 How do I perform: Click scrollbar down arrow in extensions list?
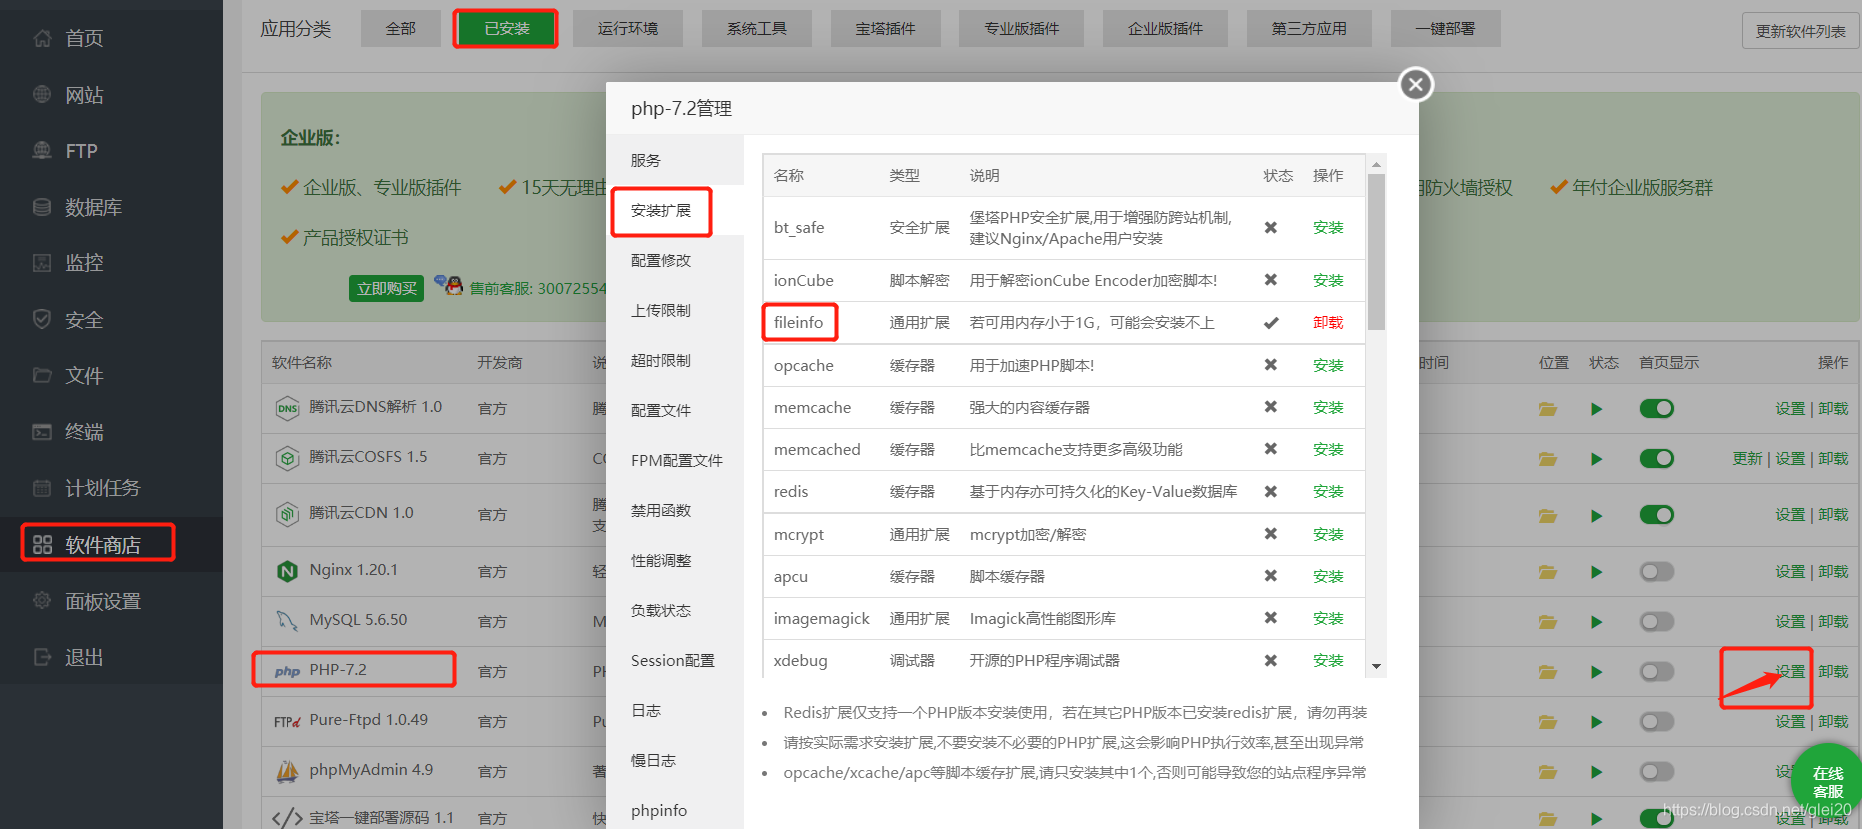[1377, 667]
